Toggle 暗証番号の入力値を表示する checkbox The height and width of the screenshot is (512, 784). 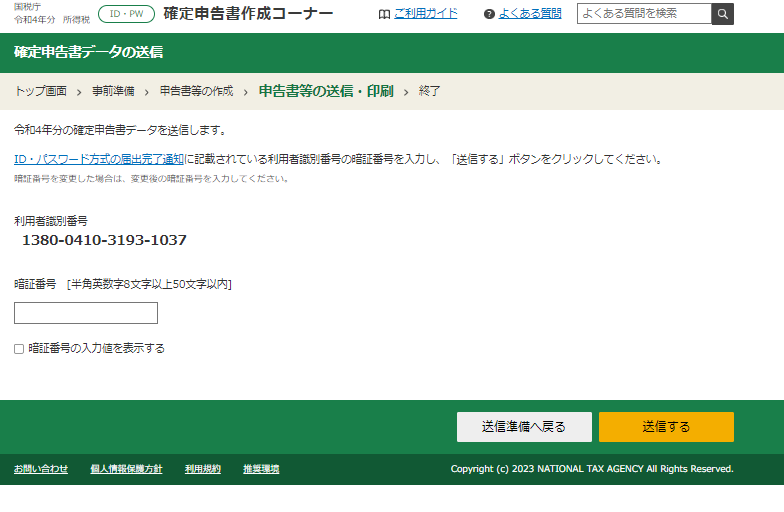19,349
